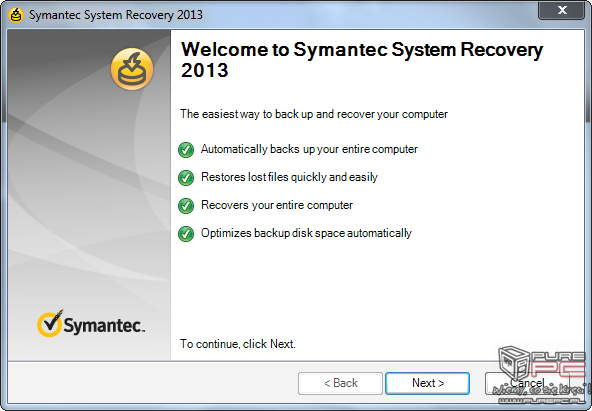Click the green check beside Restores lost files
This screenshot has width=592, height=411.
(x=186, y=178)
